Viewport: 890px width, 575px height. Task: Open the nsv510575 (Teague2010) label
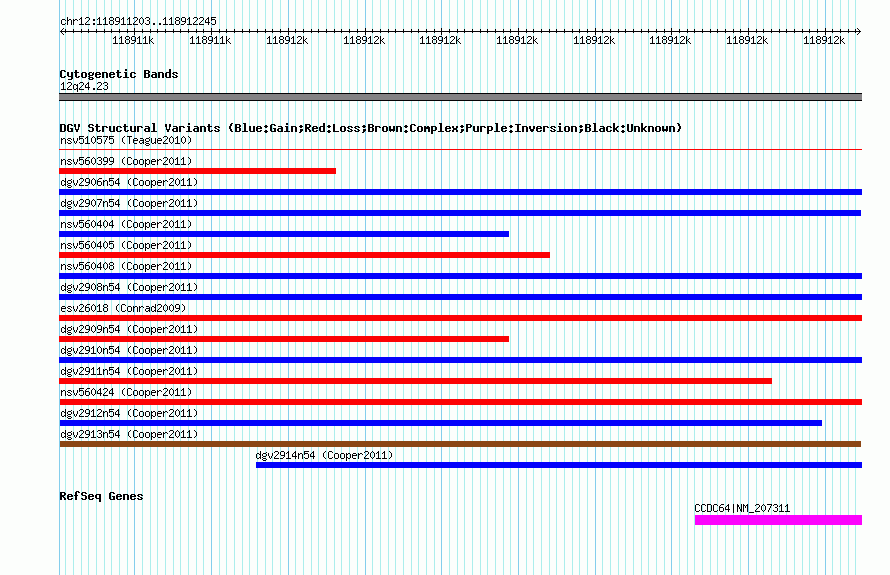pos(126,140)
